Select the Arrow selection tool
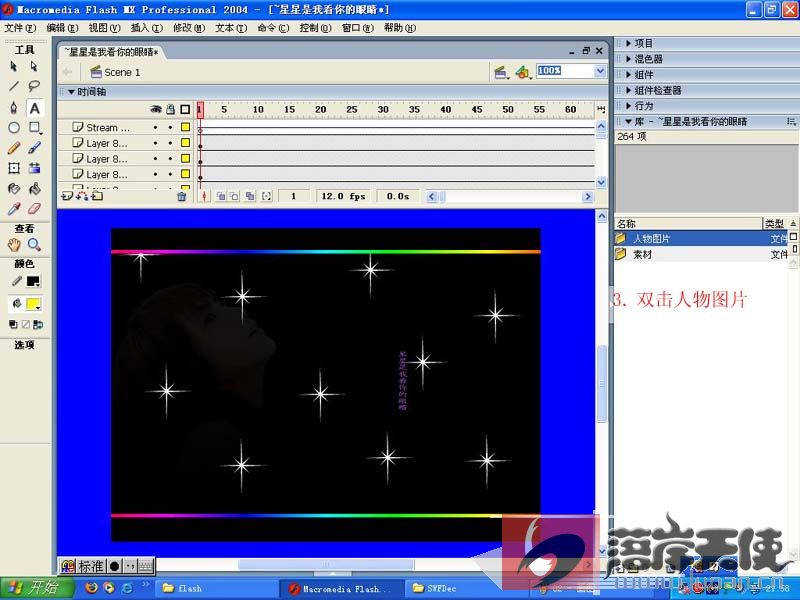The width and height of the screenshot is (800, 600). pos(14,66)
